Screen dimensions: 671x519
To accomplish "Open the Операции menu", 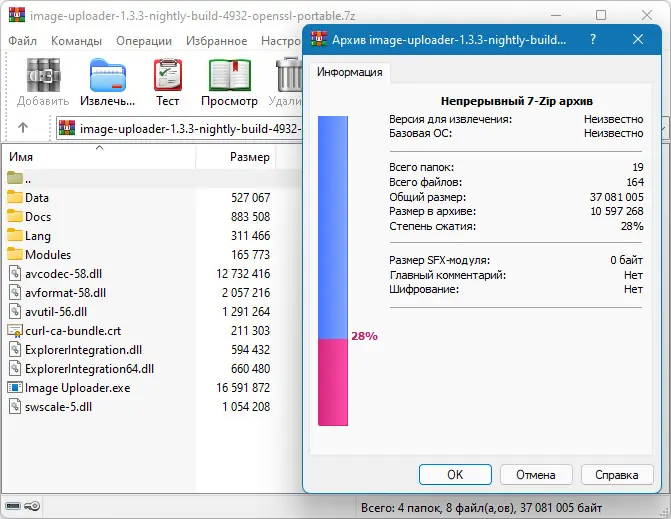I will click(x=144, y=41).
